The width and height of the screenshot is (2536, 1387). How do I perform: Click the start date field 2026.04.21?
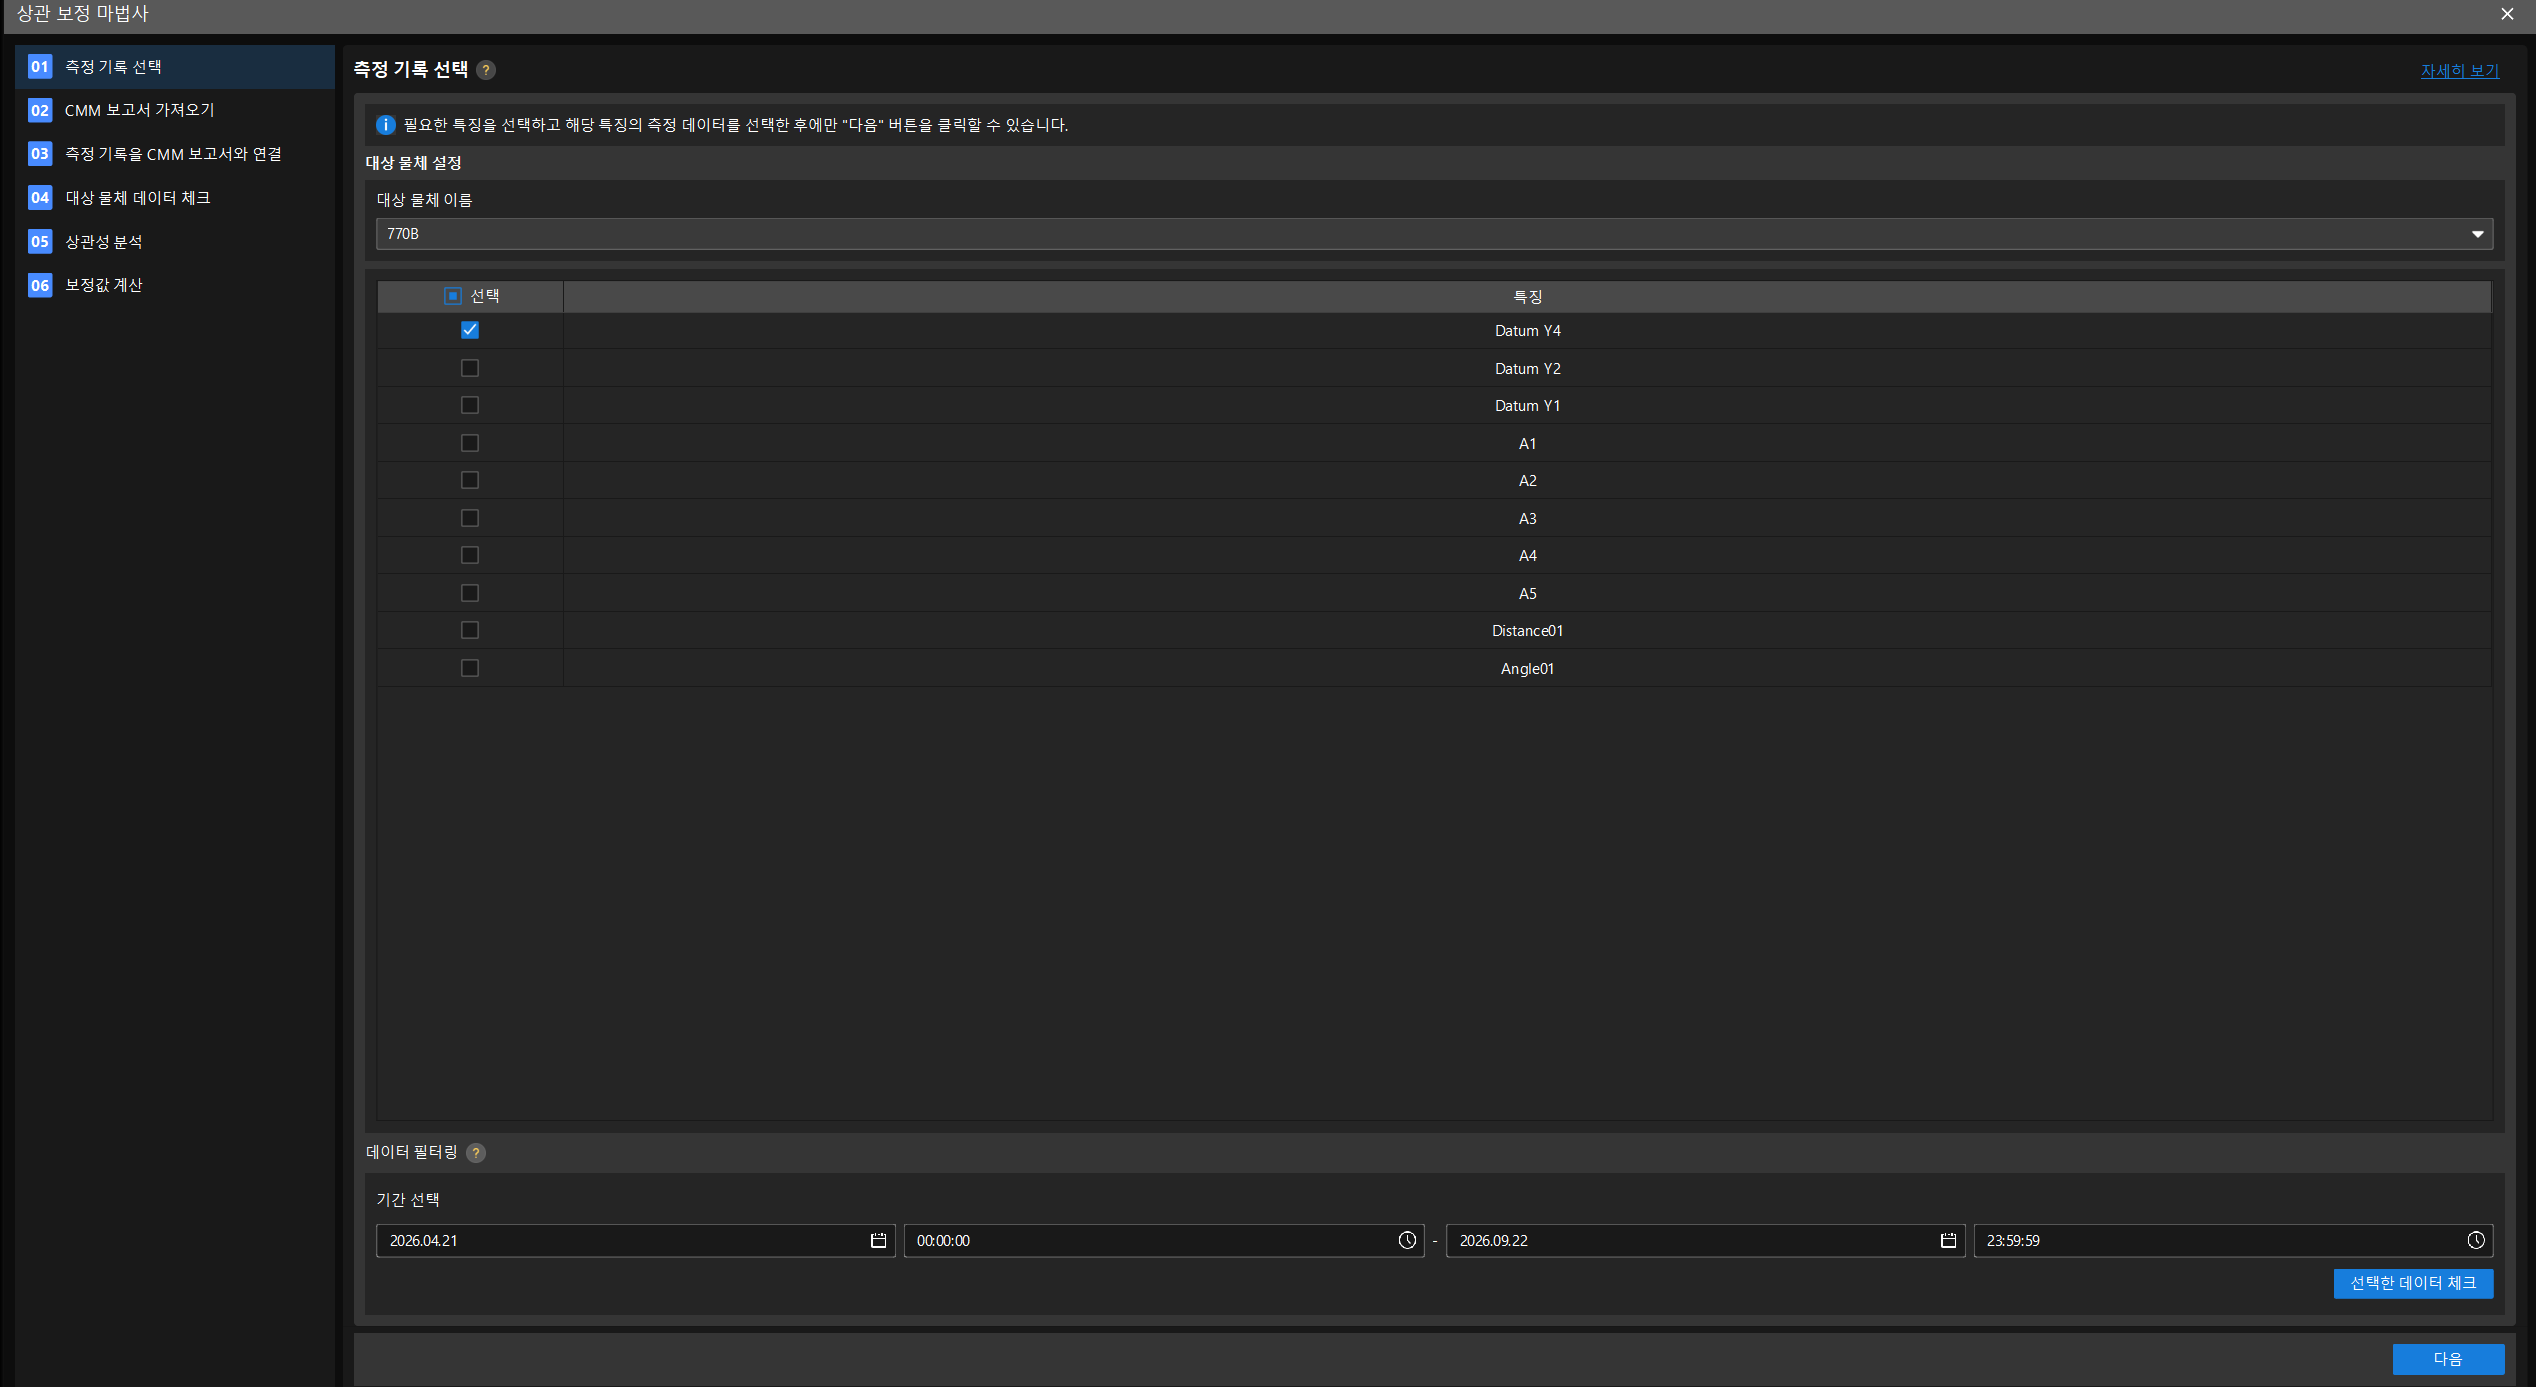click(x=635, y=1240)
